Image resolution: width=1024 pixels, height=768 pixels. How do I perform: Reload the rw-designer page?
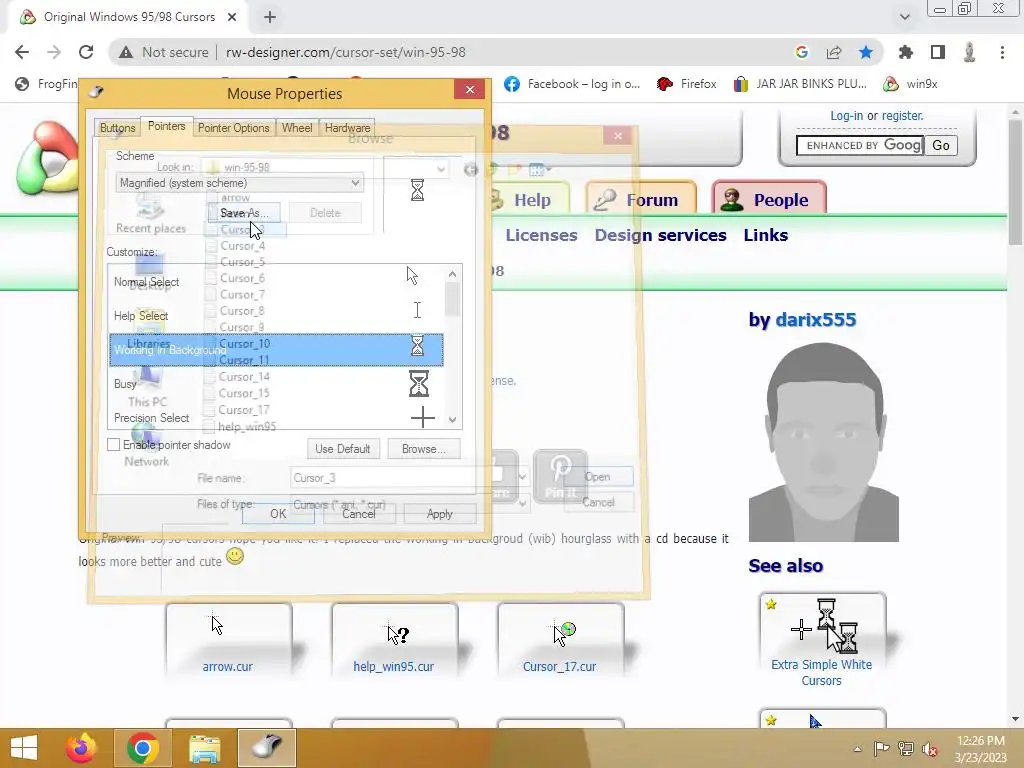click(86, 52)
